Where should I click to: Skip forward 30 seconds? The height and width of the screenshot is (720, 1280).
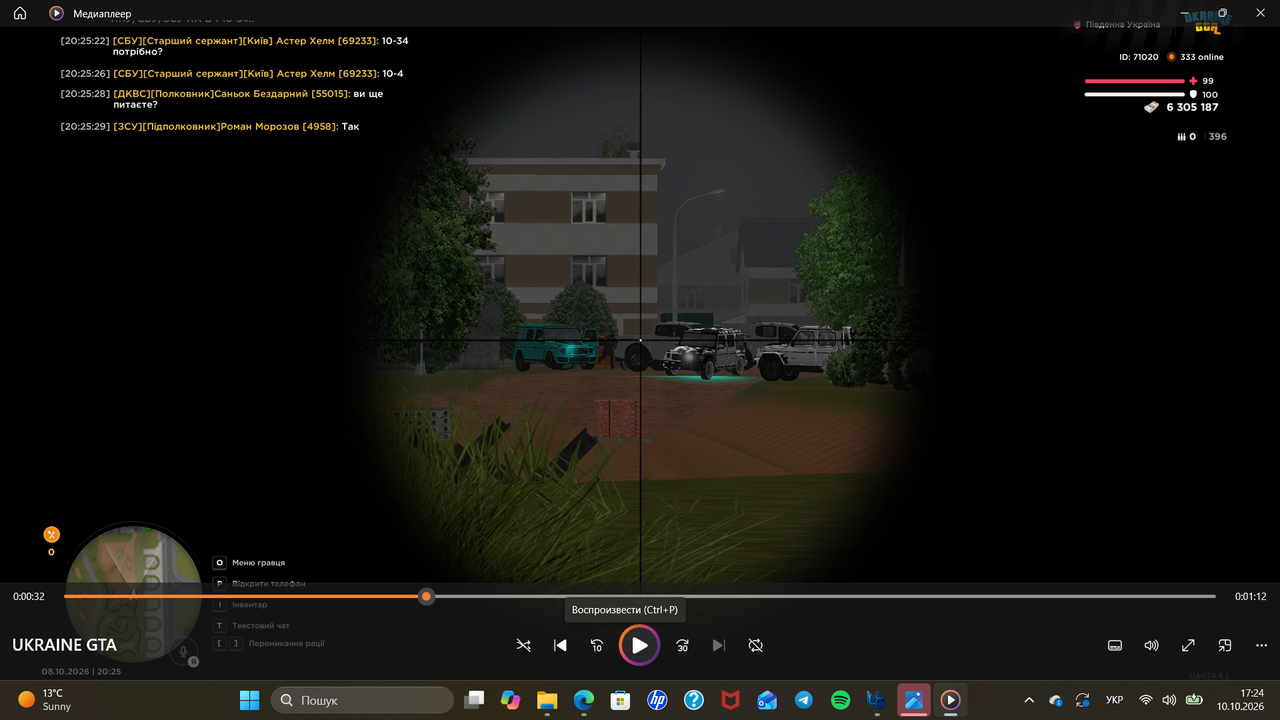pyautogui.click(x=682, y=646)
